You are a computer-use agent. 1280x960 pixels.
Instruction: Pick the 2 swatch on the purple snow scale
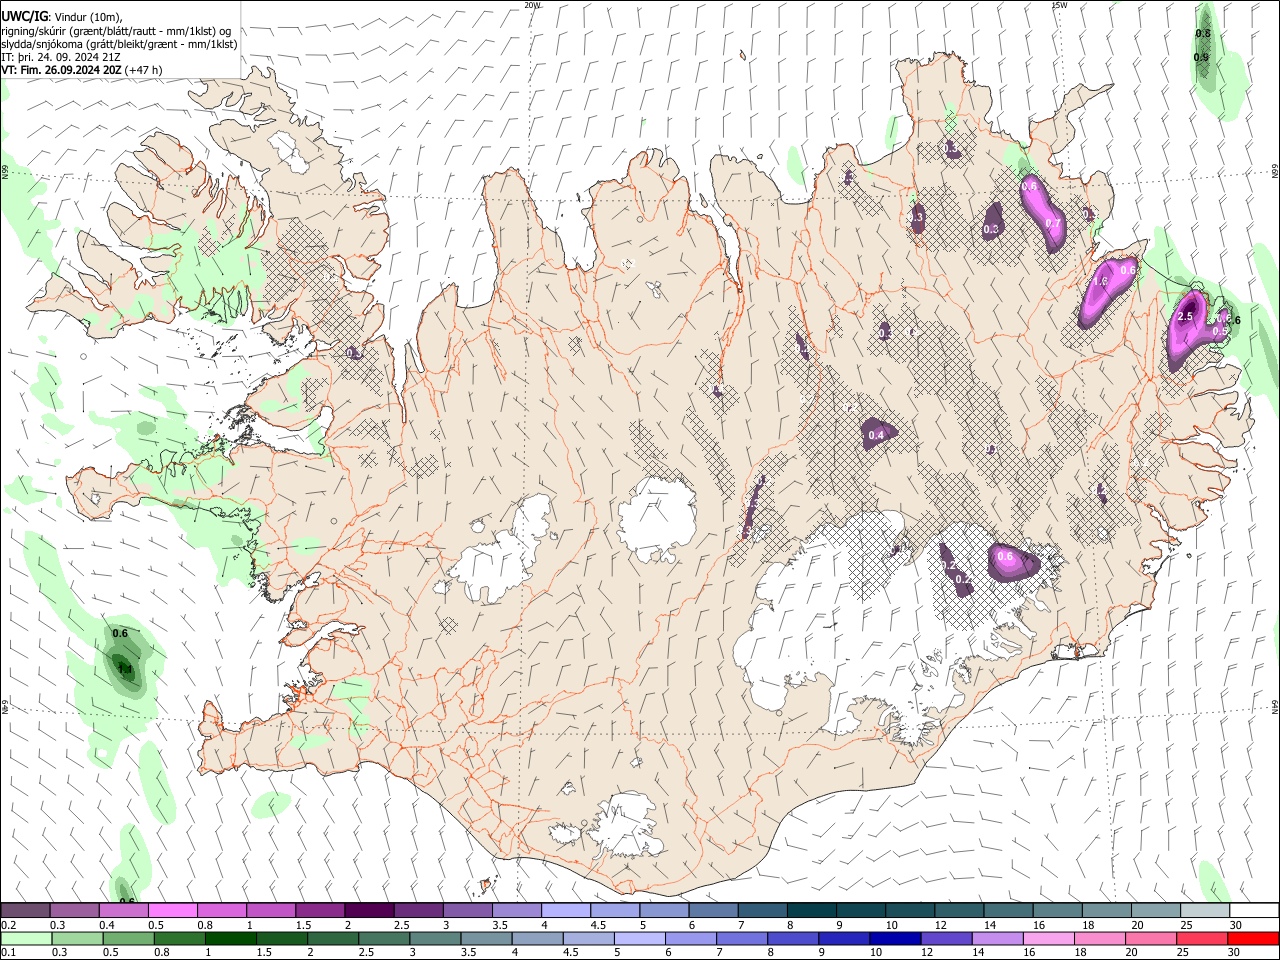(368, 911)
